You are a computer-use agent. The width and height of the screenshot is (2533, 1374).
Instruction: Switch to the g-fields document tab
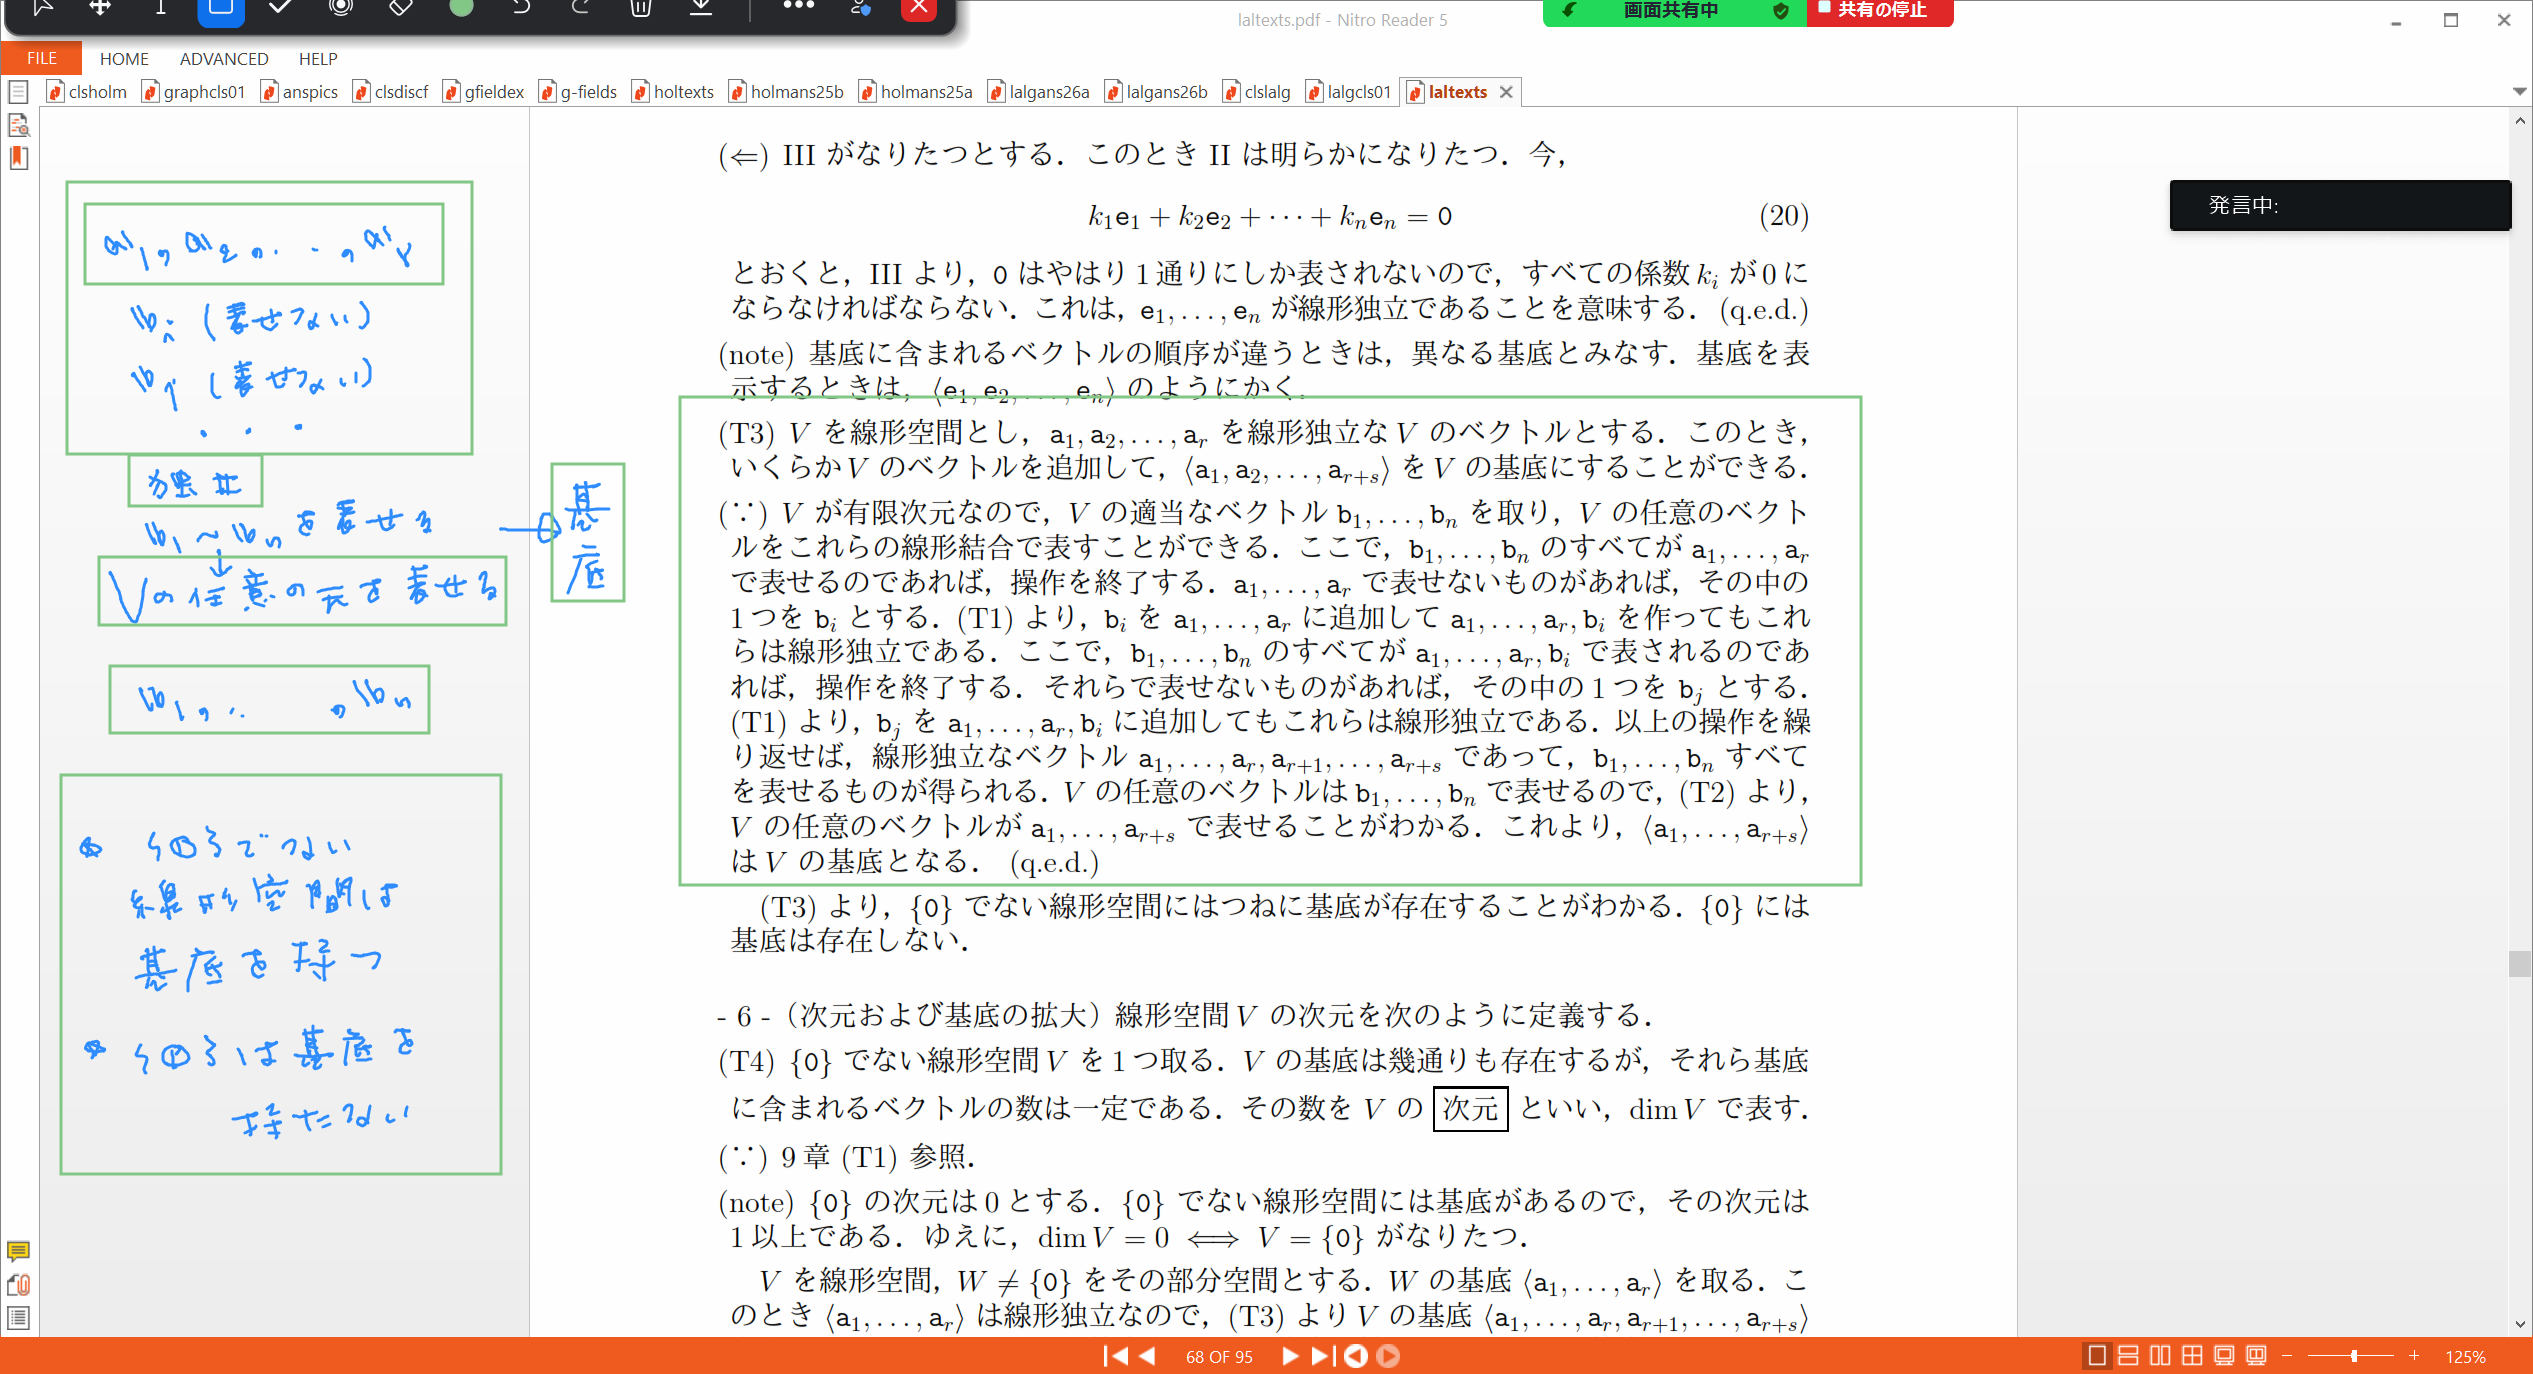tap(578, 92)
